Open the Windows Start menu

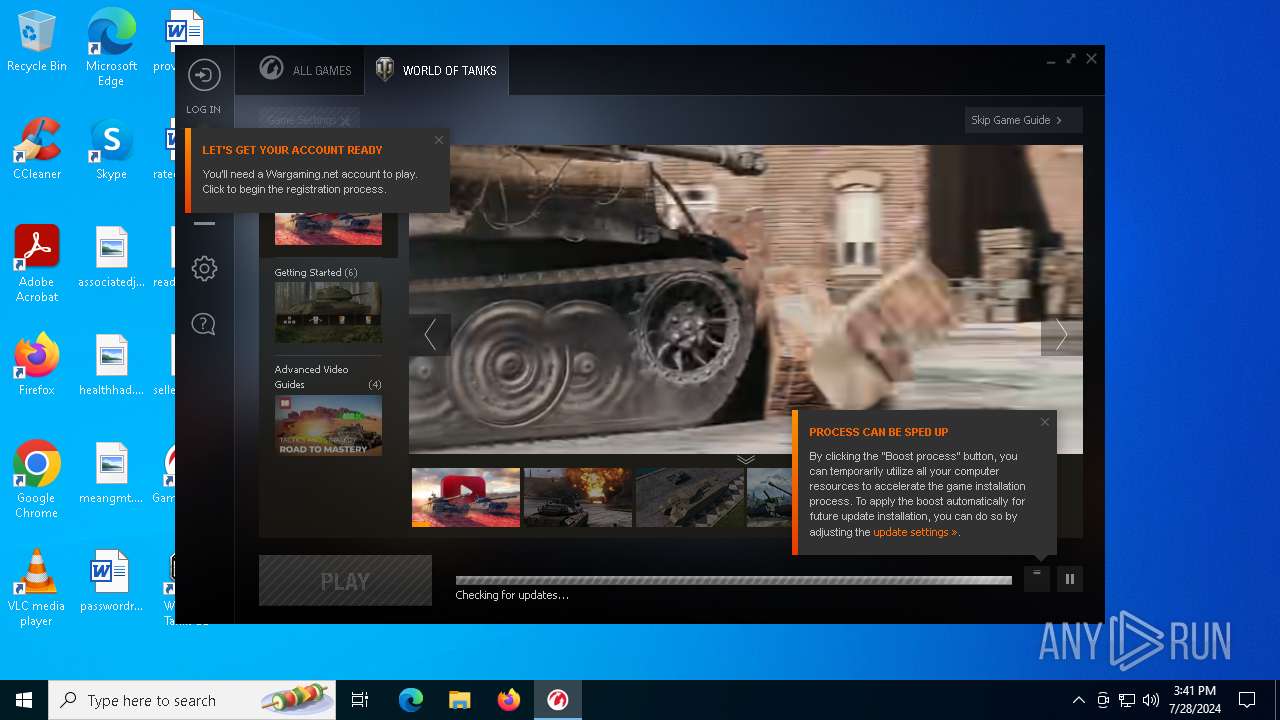click(24, 700)
